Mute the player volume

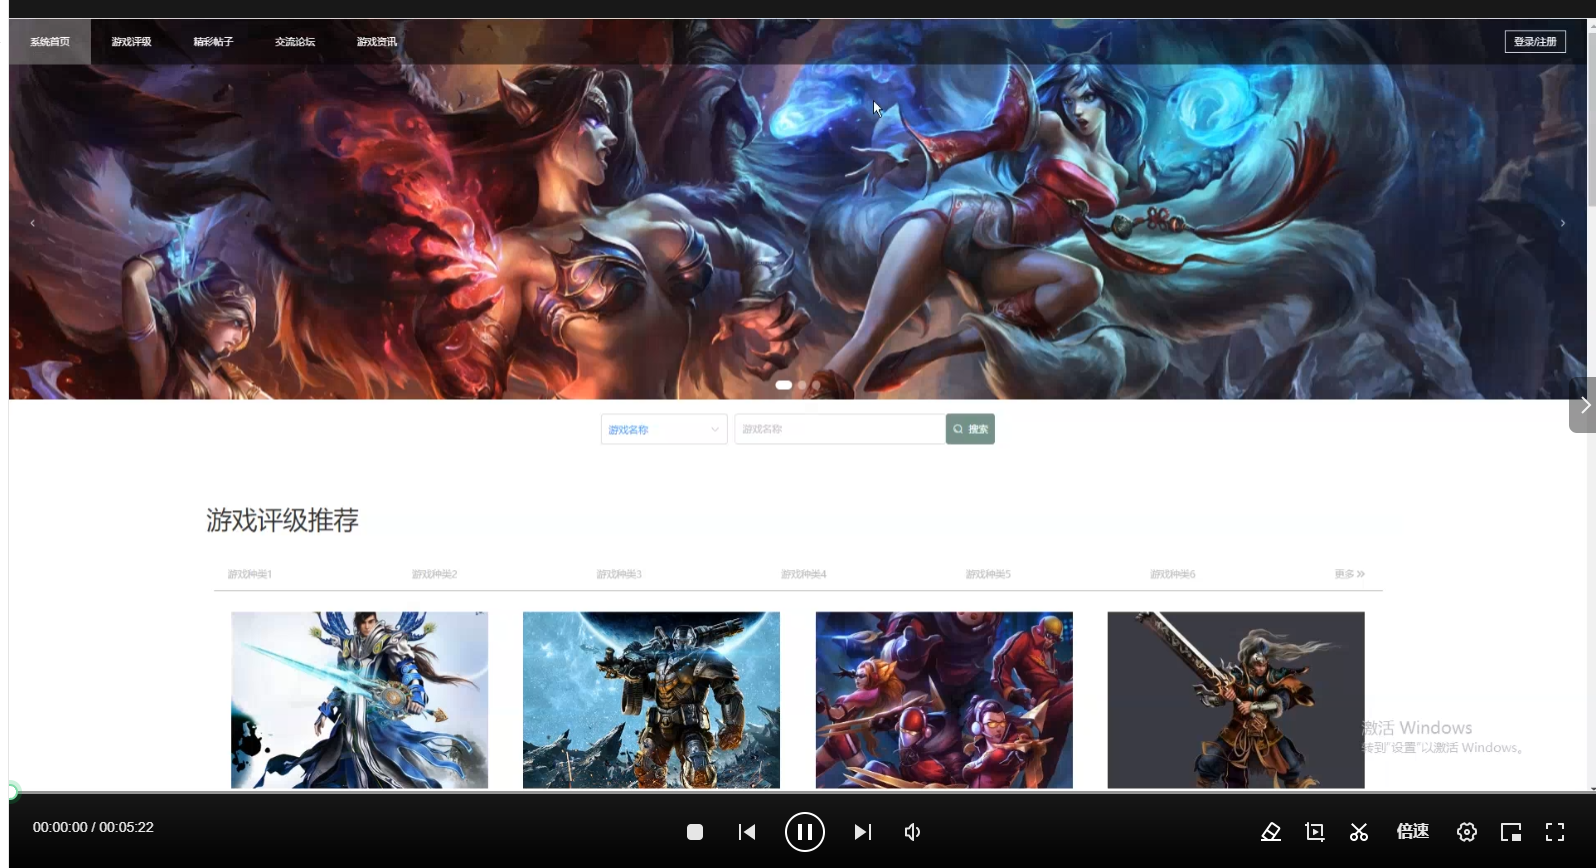[x=912, y=832]
